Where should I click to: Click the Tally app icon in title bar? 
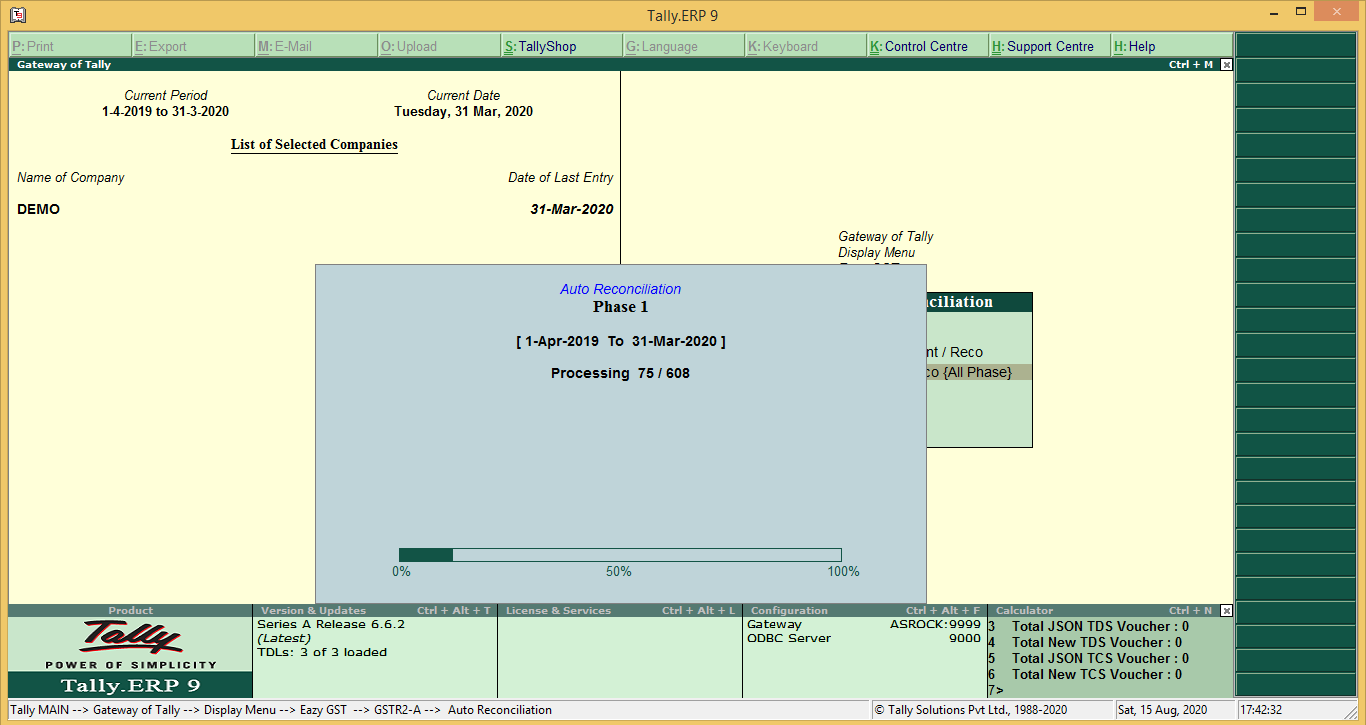pos(17,15)
